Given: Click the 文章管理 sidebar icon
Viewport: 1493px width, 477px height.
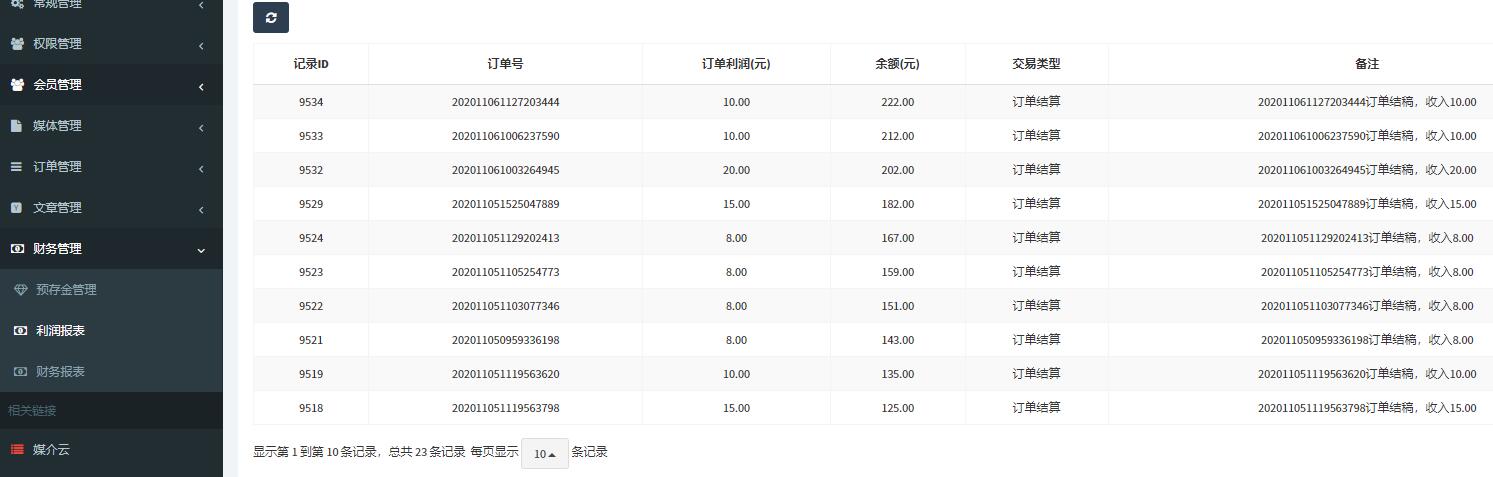Looking at the screenshot, I should (x=16, y=208).
